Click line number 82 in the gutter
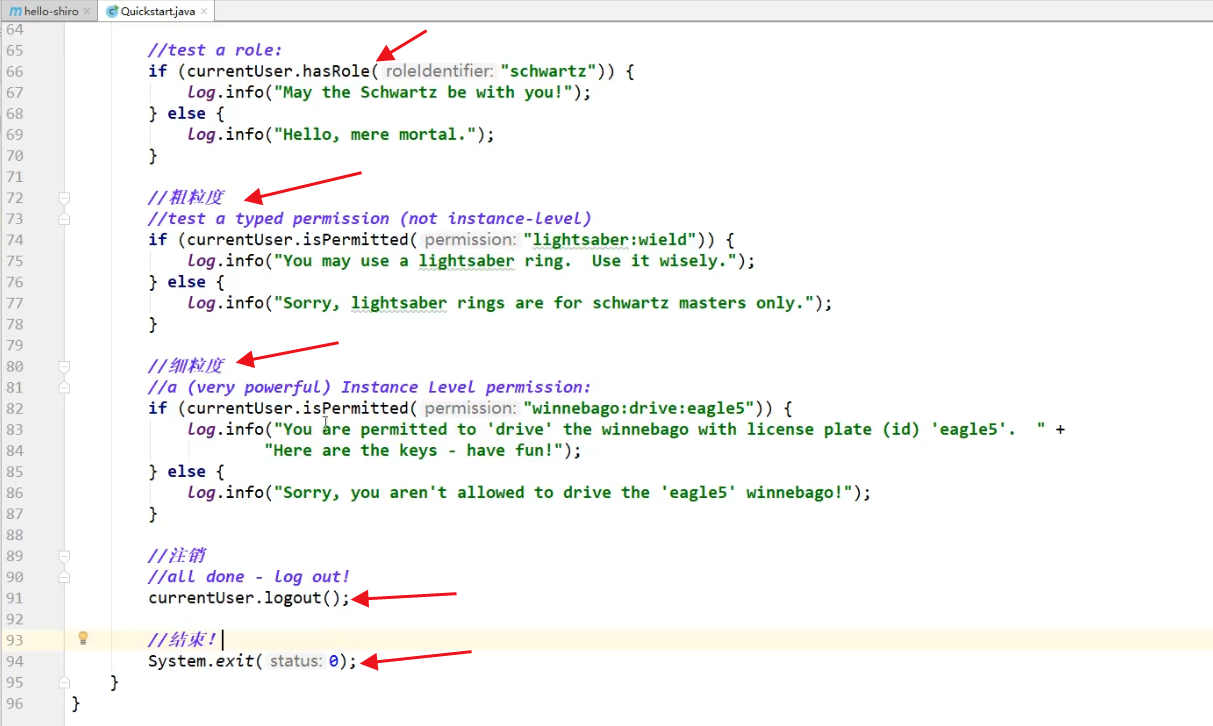The width and height of the screenshot is (1213, 726). [14, 408]
